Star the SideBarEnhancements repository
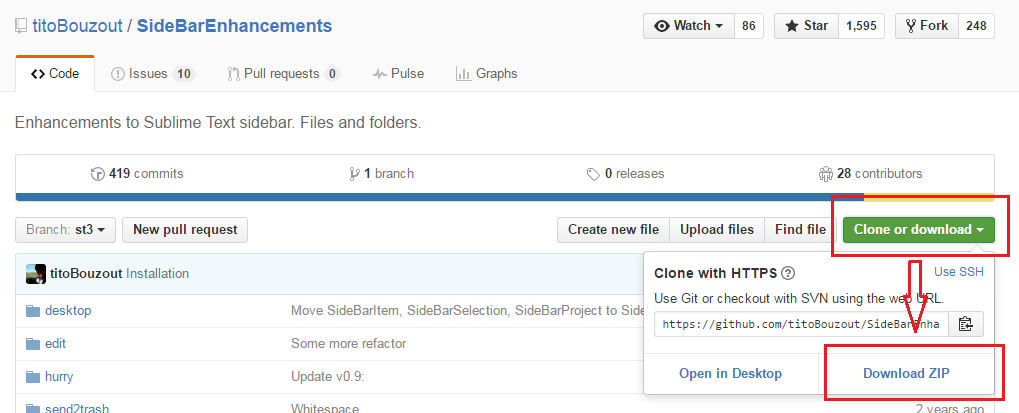 click(x=805, y=26)
